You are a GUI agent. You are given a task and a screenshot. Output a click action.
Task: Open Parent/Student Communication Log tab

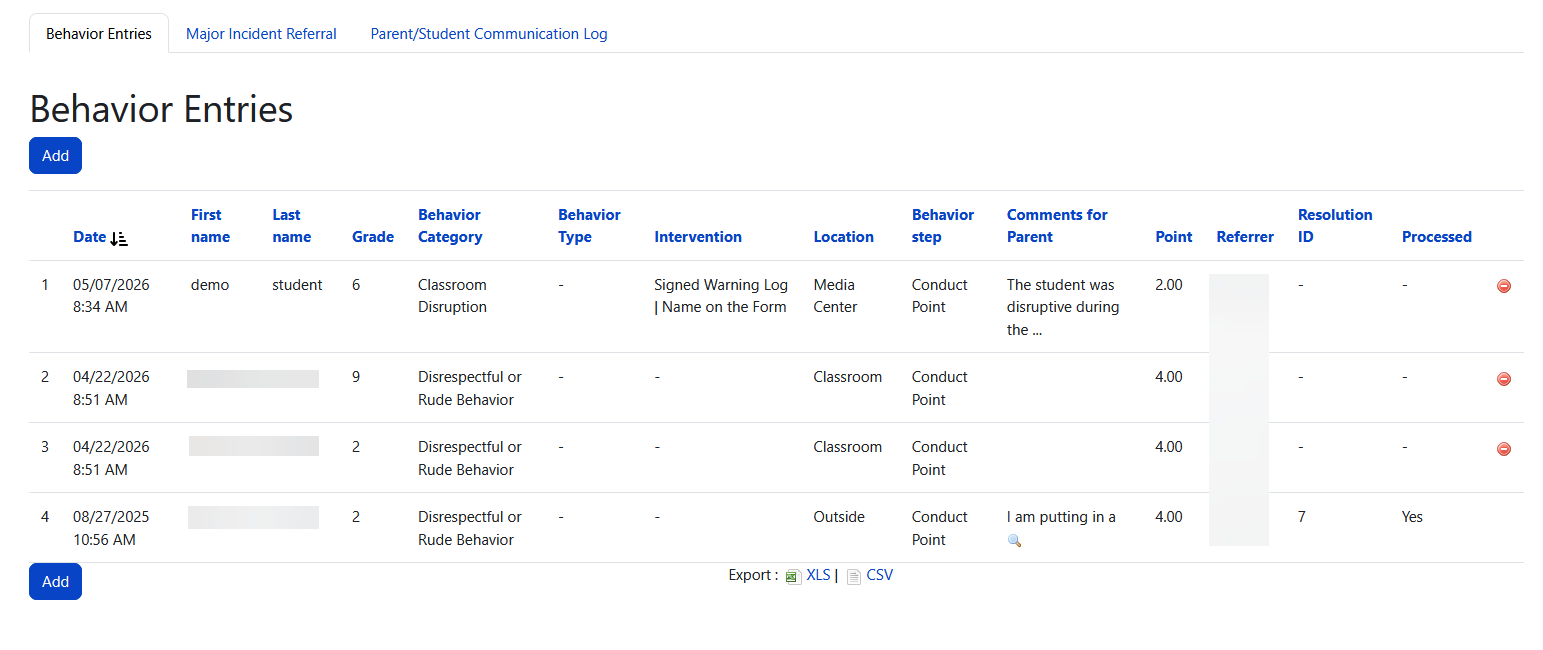coord(489,33)
